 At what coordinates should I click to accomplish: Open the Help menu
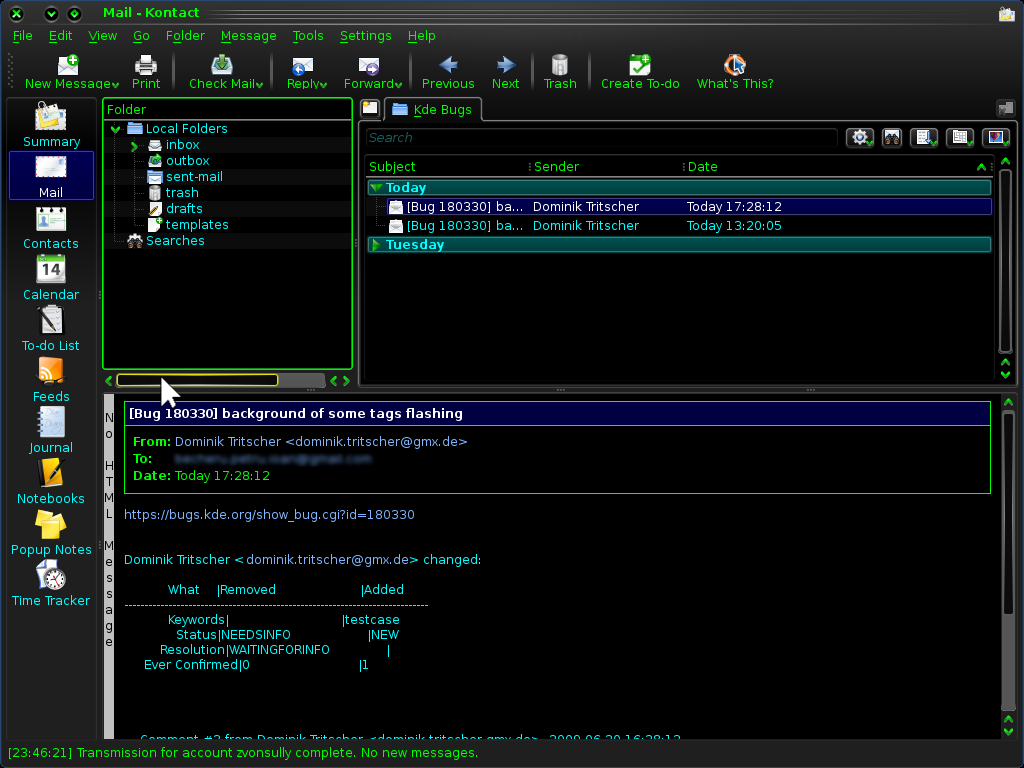[x=421, y=36]
